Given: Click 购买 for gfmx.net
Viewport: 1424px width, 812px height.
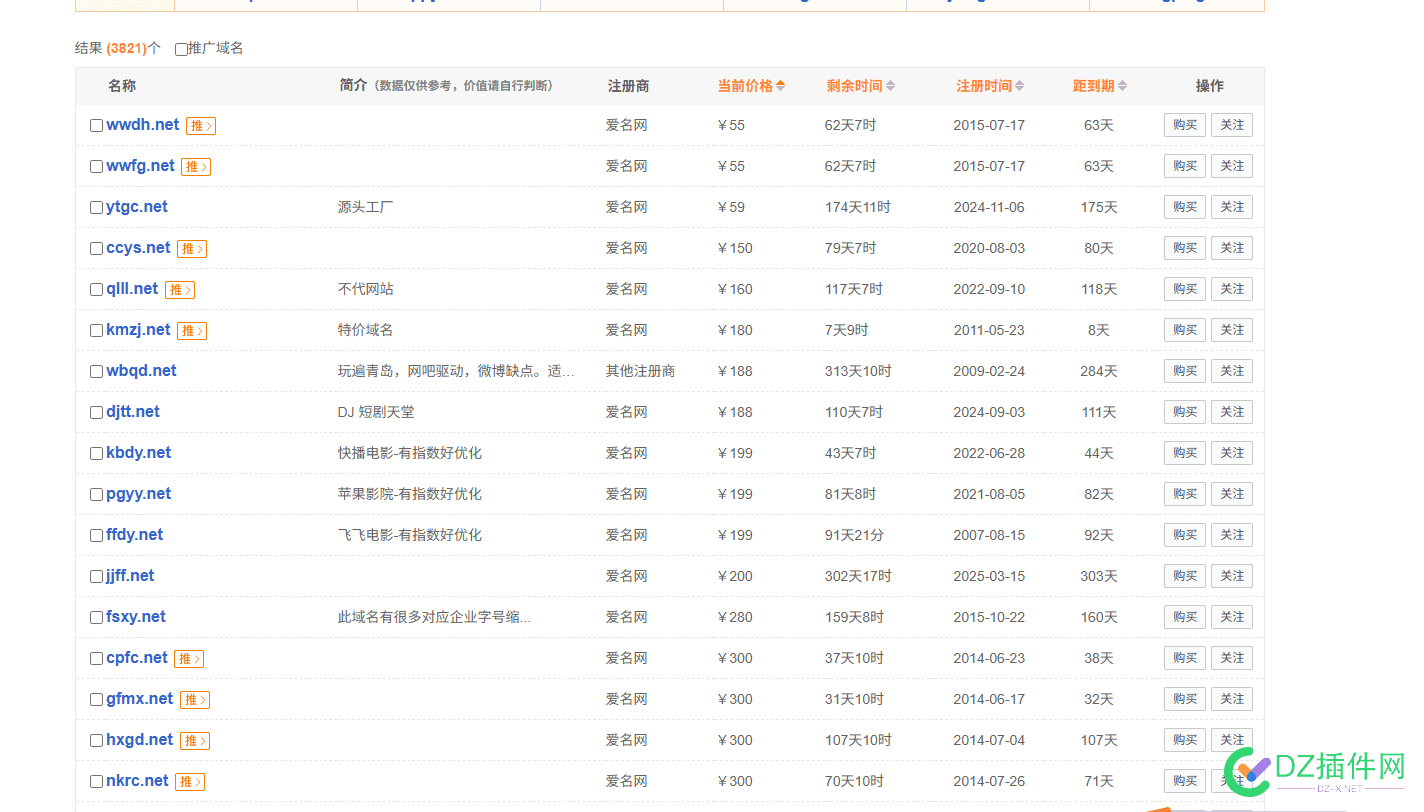Looking at the screenshot, I should [1185, 699].
